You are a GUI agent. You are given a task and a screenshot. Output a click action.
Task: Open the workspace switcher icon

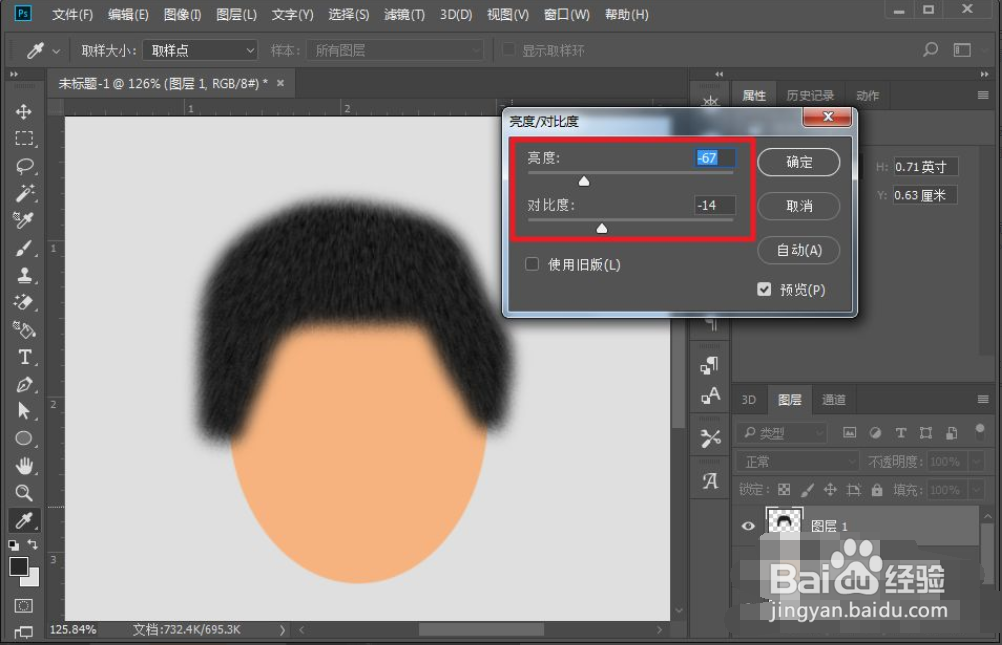coord(962,50)
